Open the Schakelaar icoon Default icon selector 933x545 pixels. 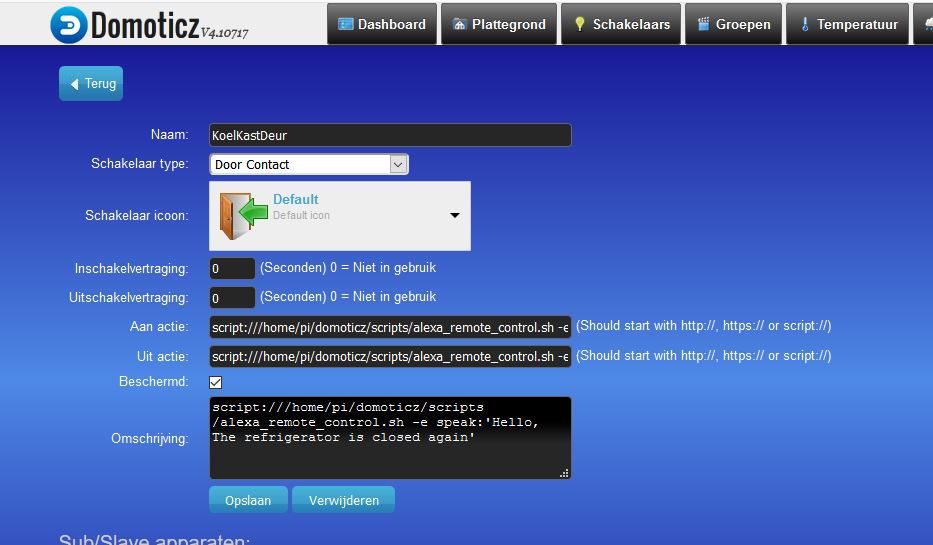tap(340, 216)
